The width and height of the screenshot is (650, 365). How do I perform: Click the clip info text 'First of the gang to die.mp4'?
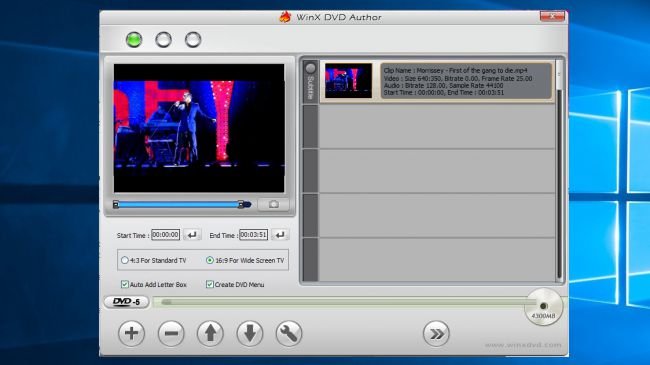pos(488,71)
